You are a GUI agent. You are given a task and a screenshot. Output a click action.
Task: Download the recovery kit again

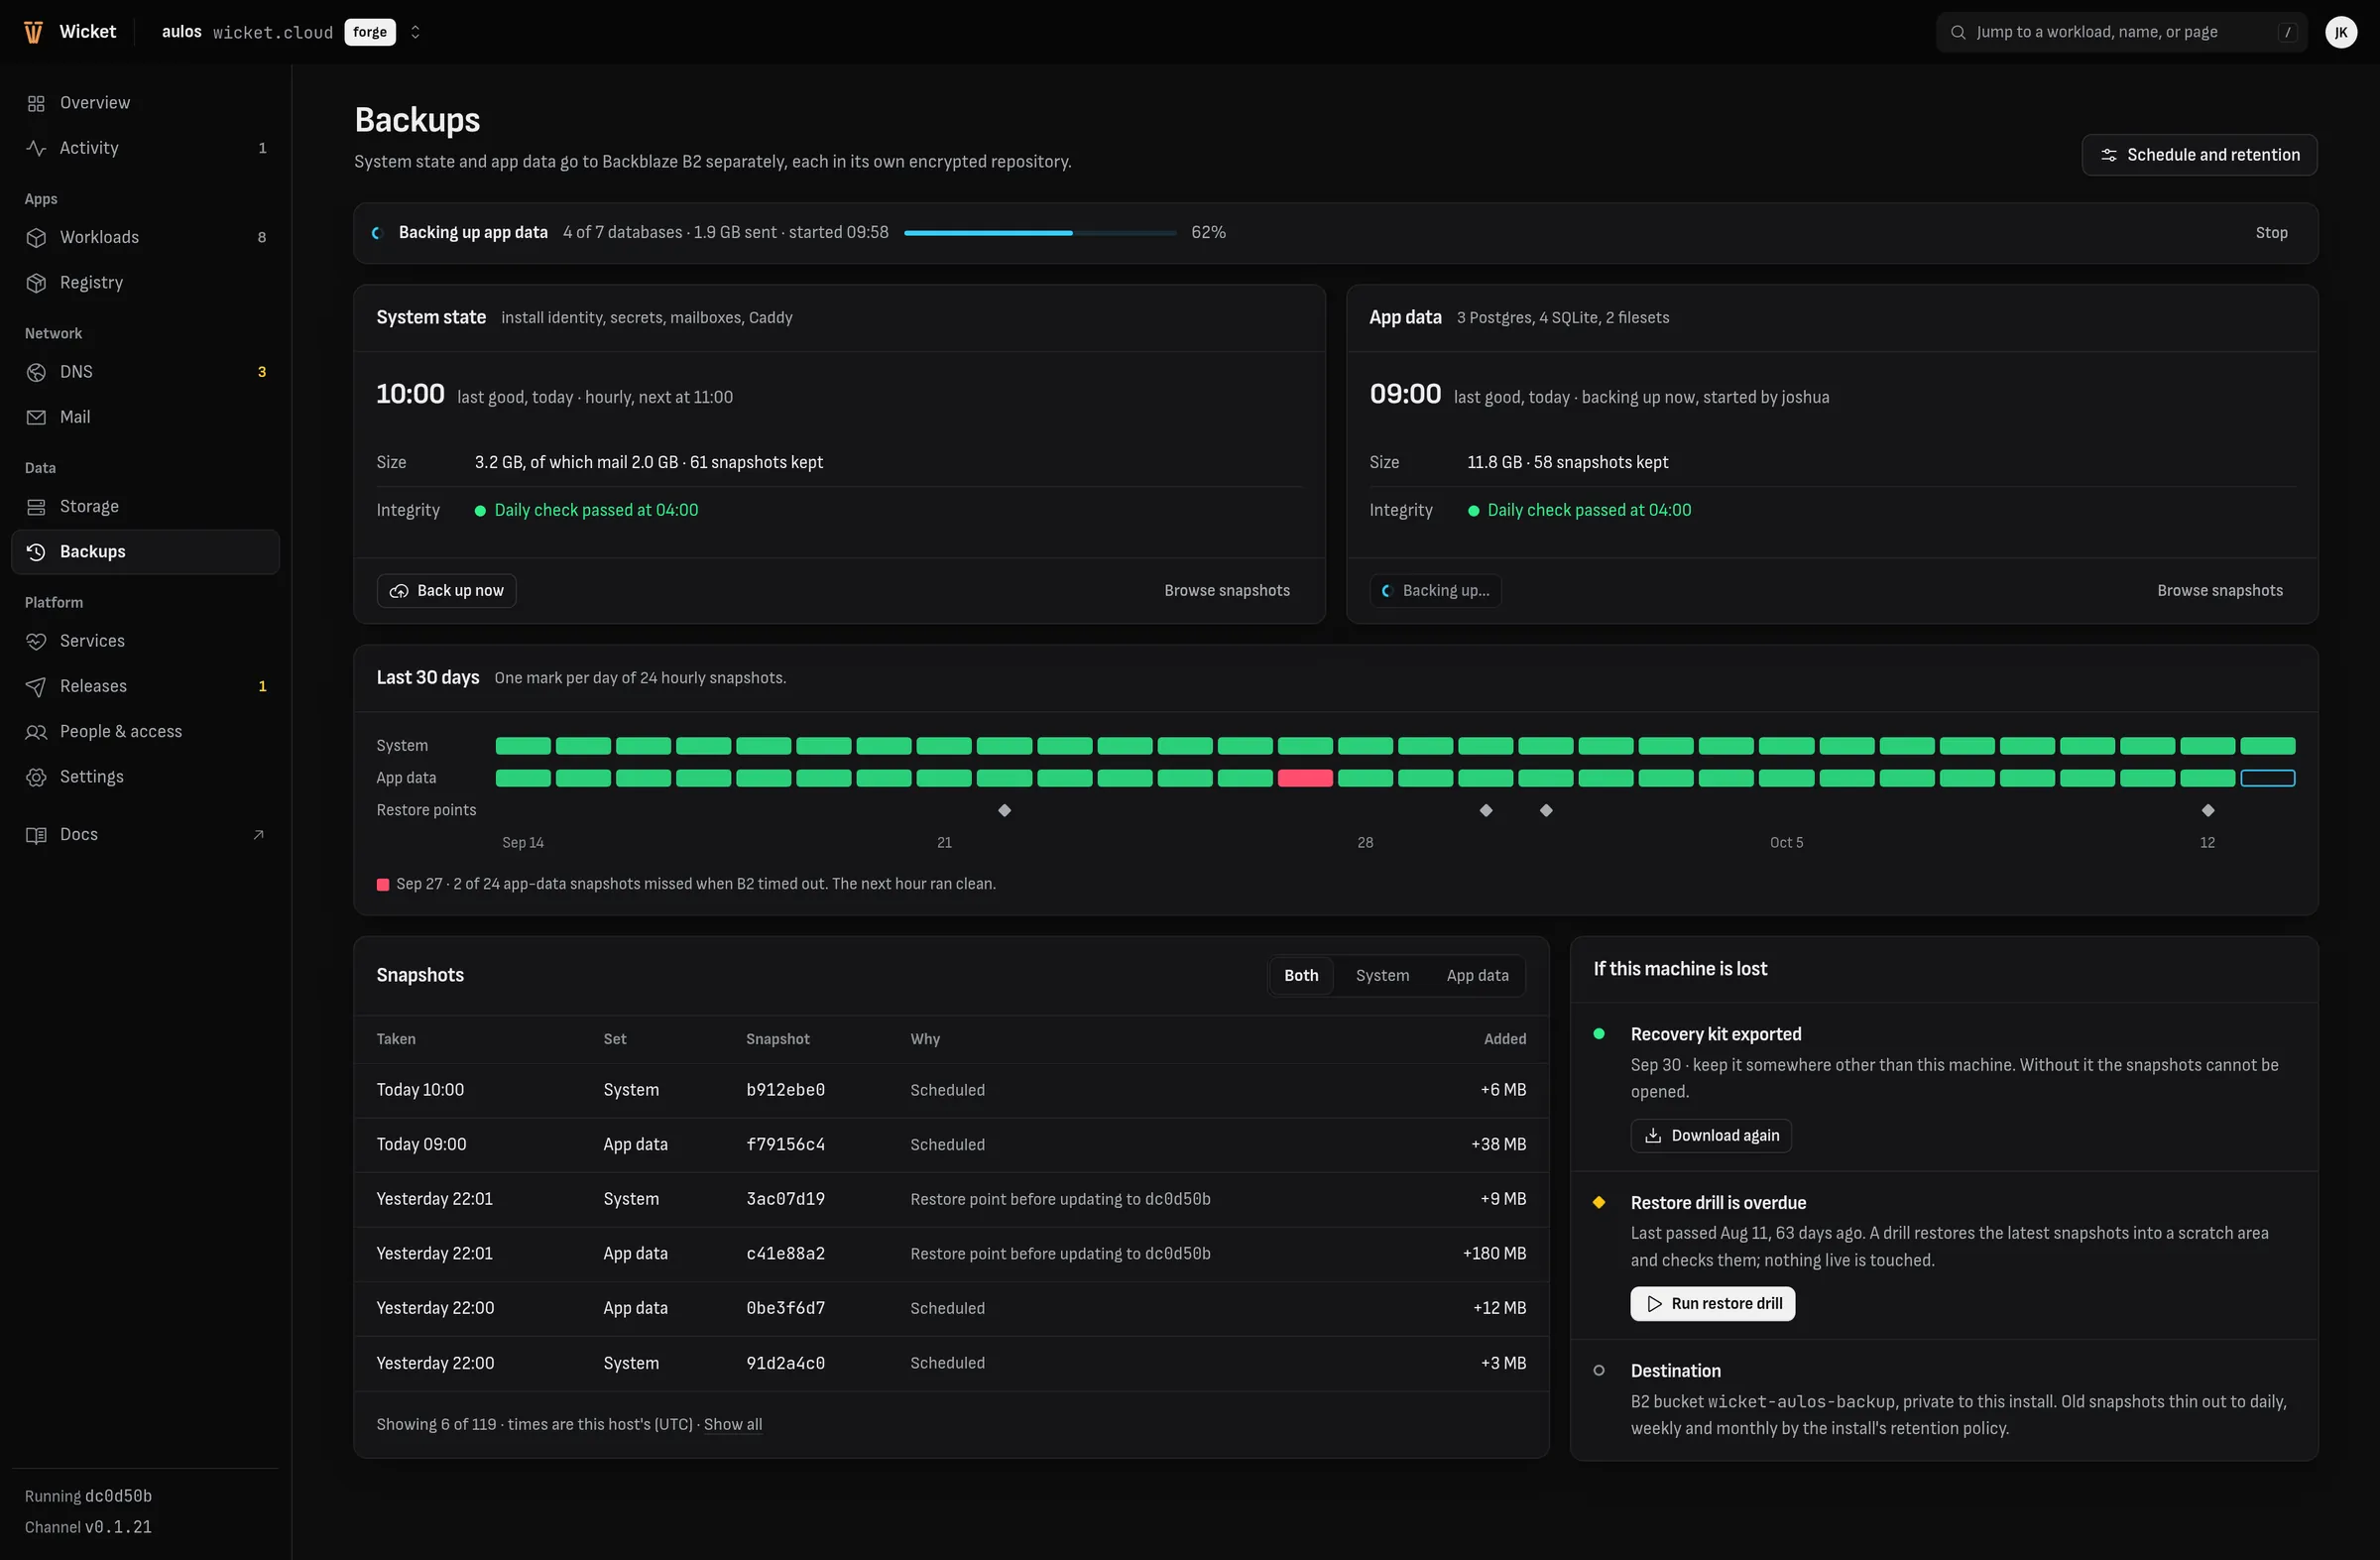point(1711,1136)
